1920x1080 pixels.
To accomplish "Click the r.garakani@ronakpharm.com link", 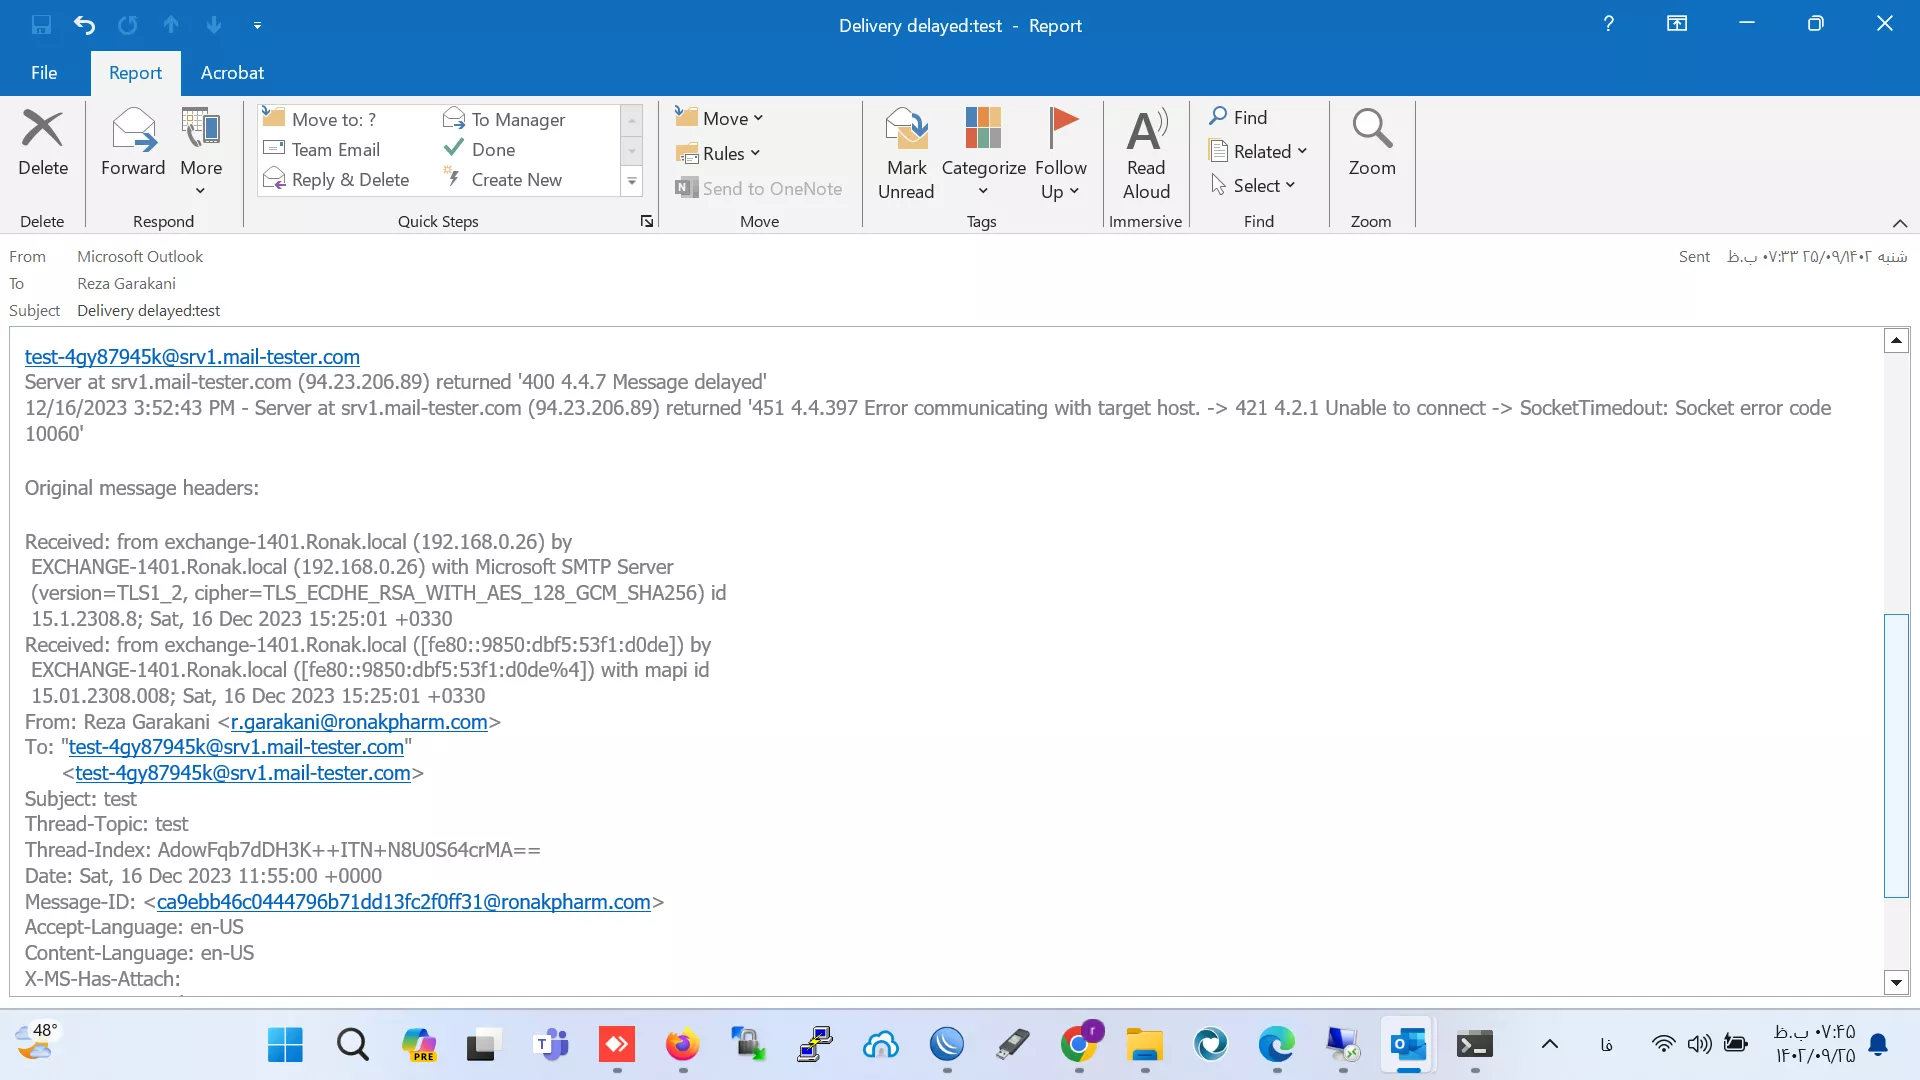I will (359, 721).
